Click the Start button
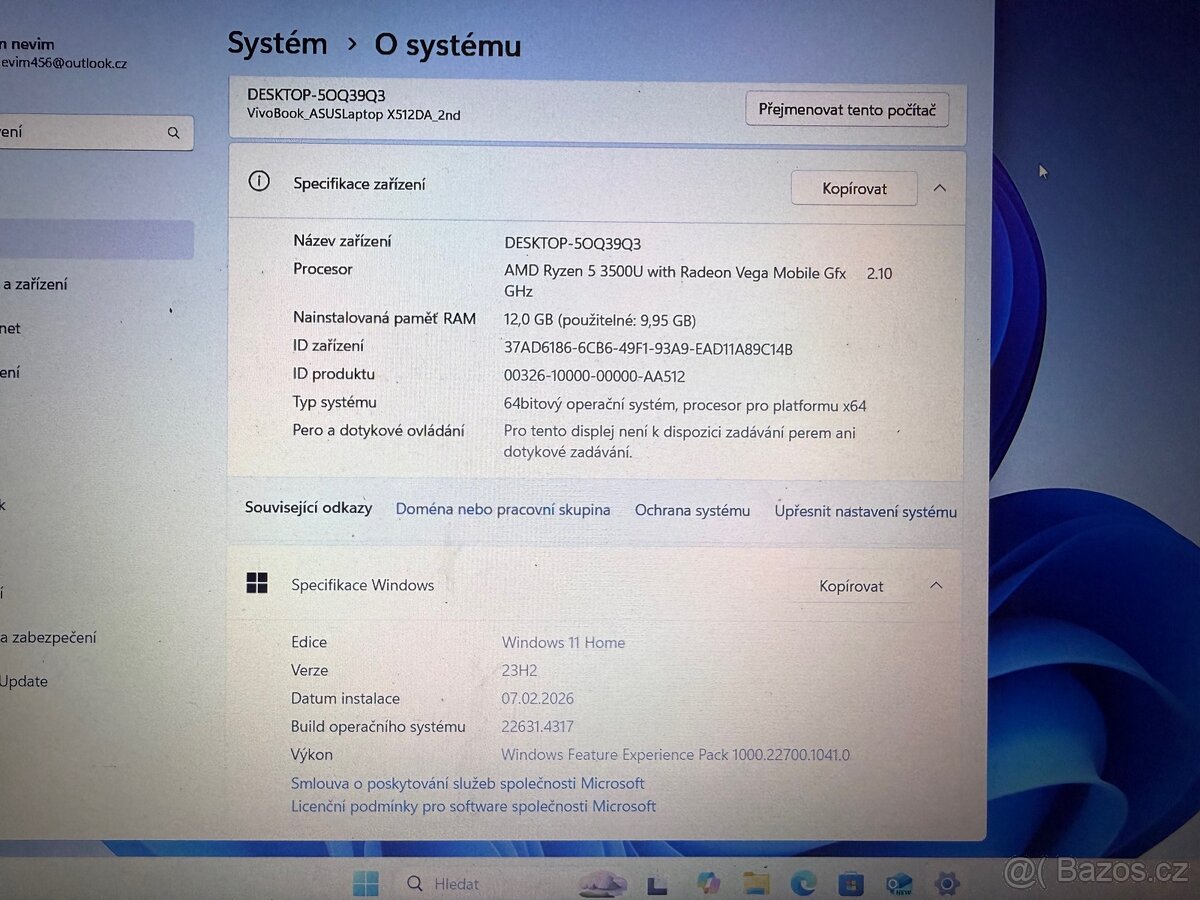The width and height of the screenshot is (1200, 900). tap(365, 884)
